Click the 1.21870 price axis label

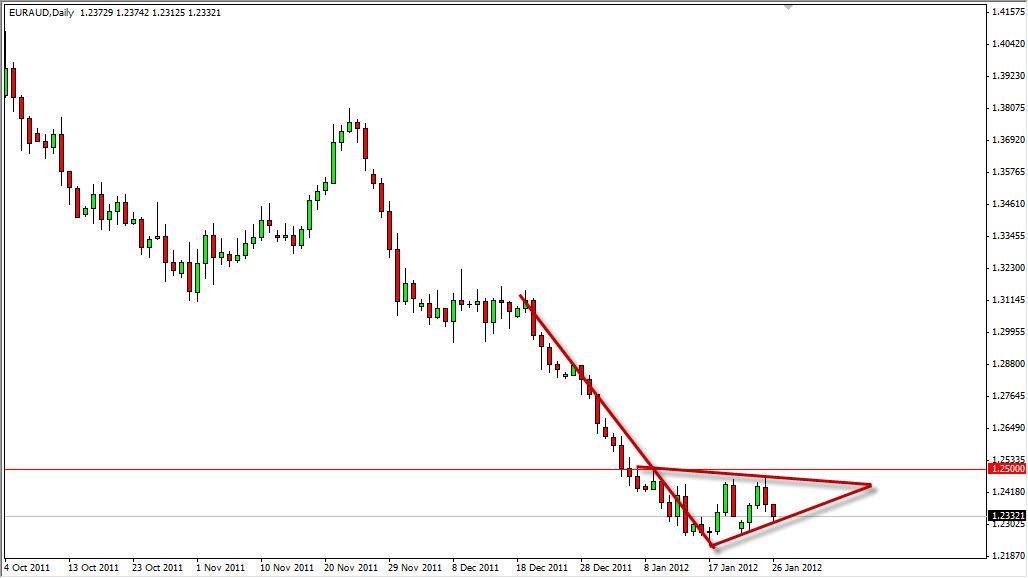pos(1008,556)
